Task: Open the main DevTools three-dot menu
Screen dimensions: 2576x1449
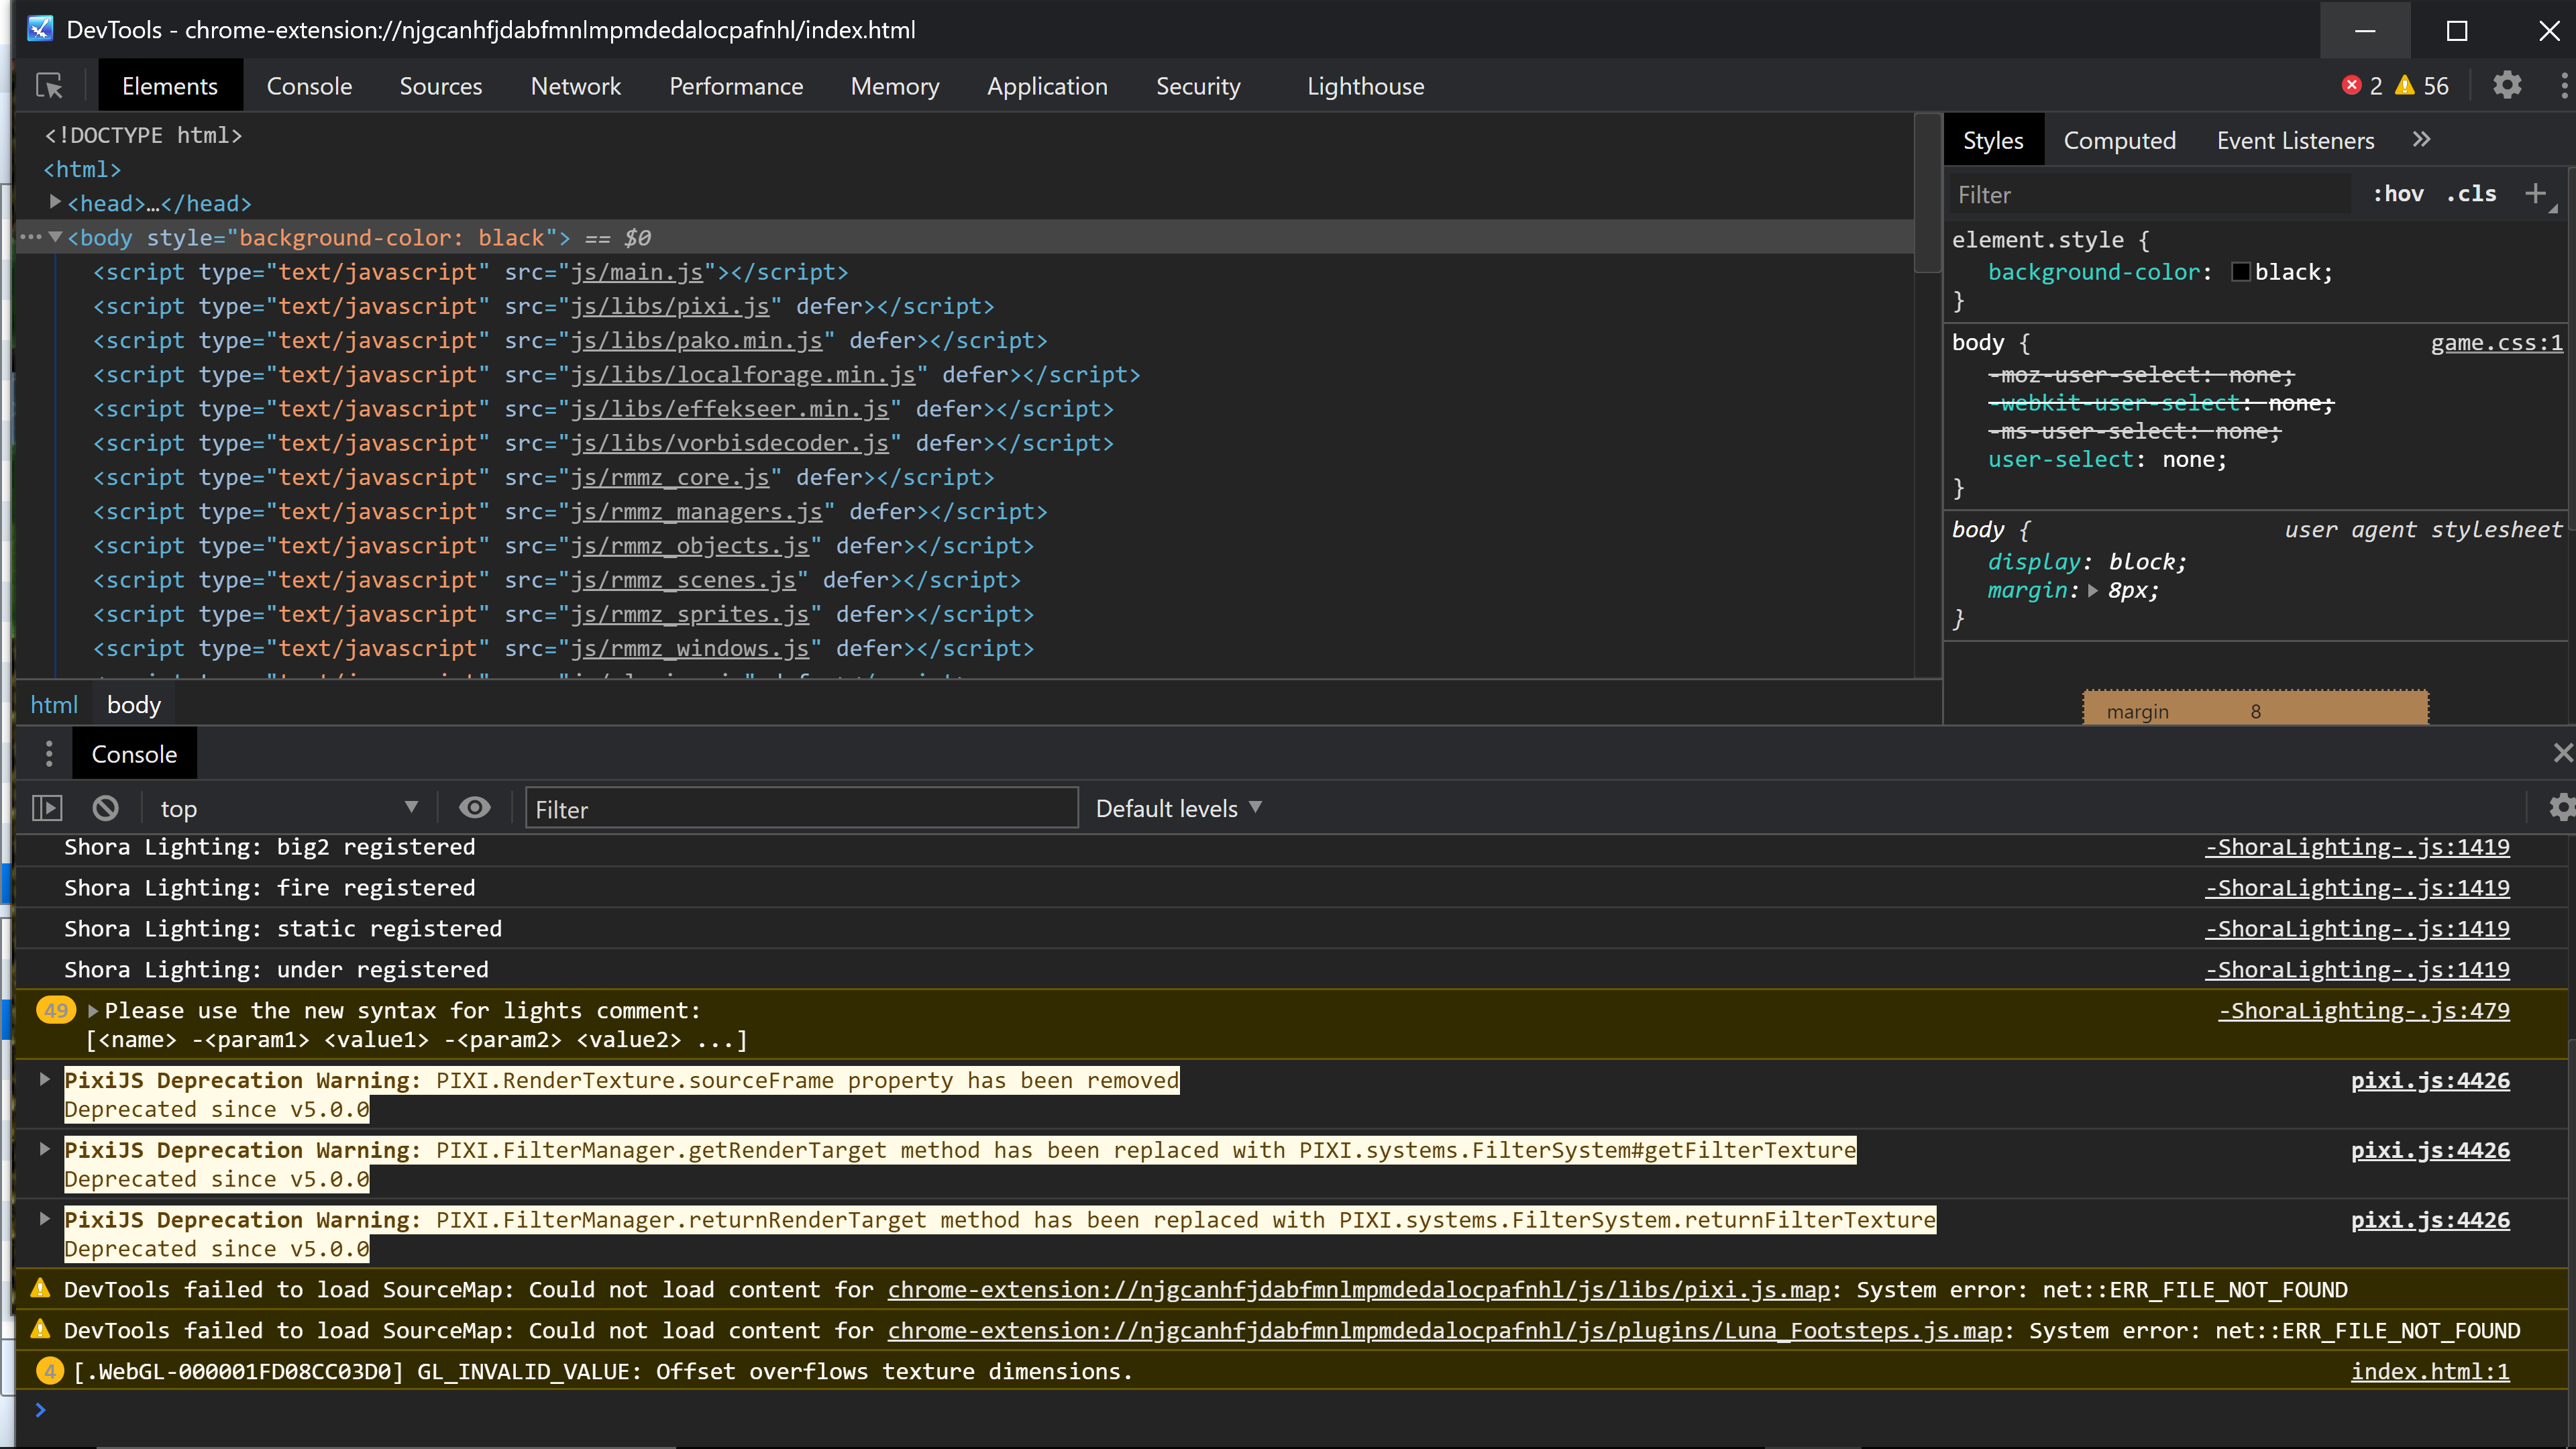Action: pyautogui.click(x=2563, y=86)
